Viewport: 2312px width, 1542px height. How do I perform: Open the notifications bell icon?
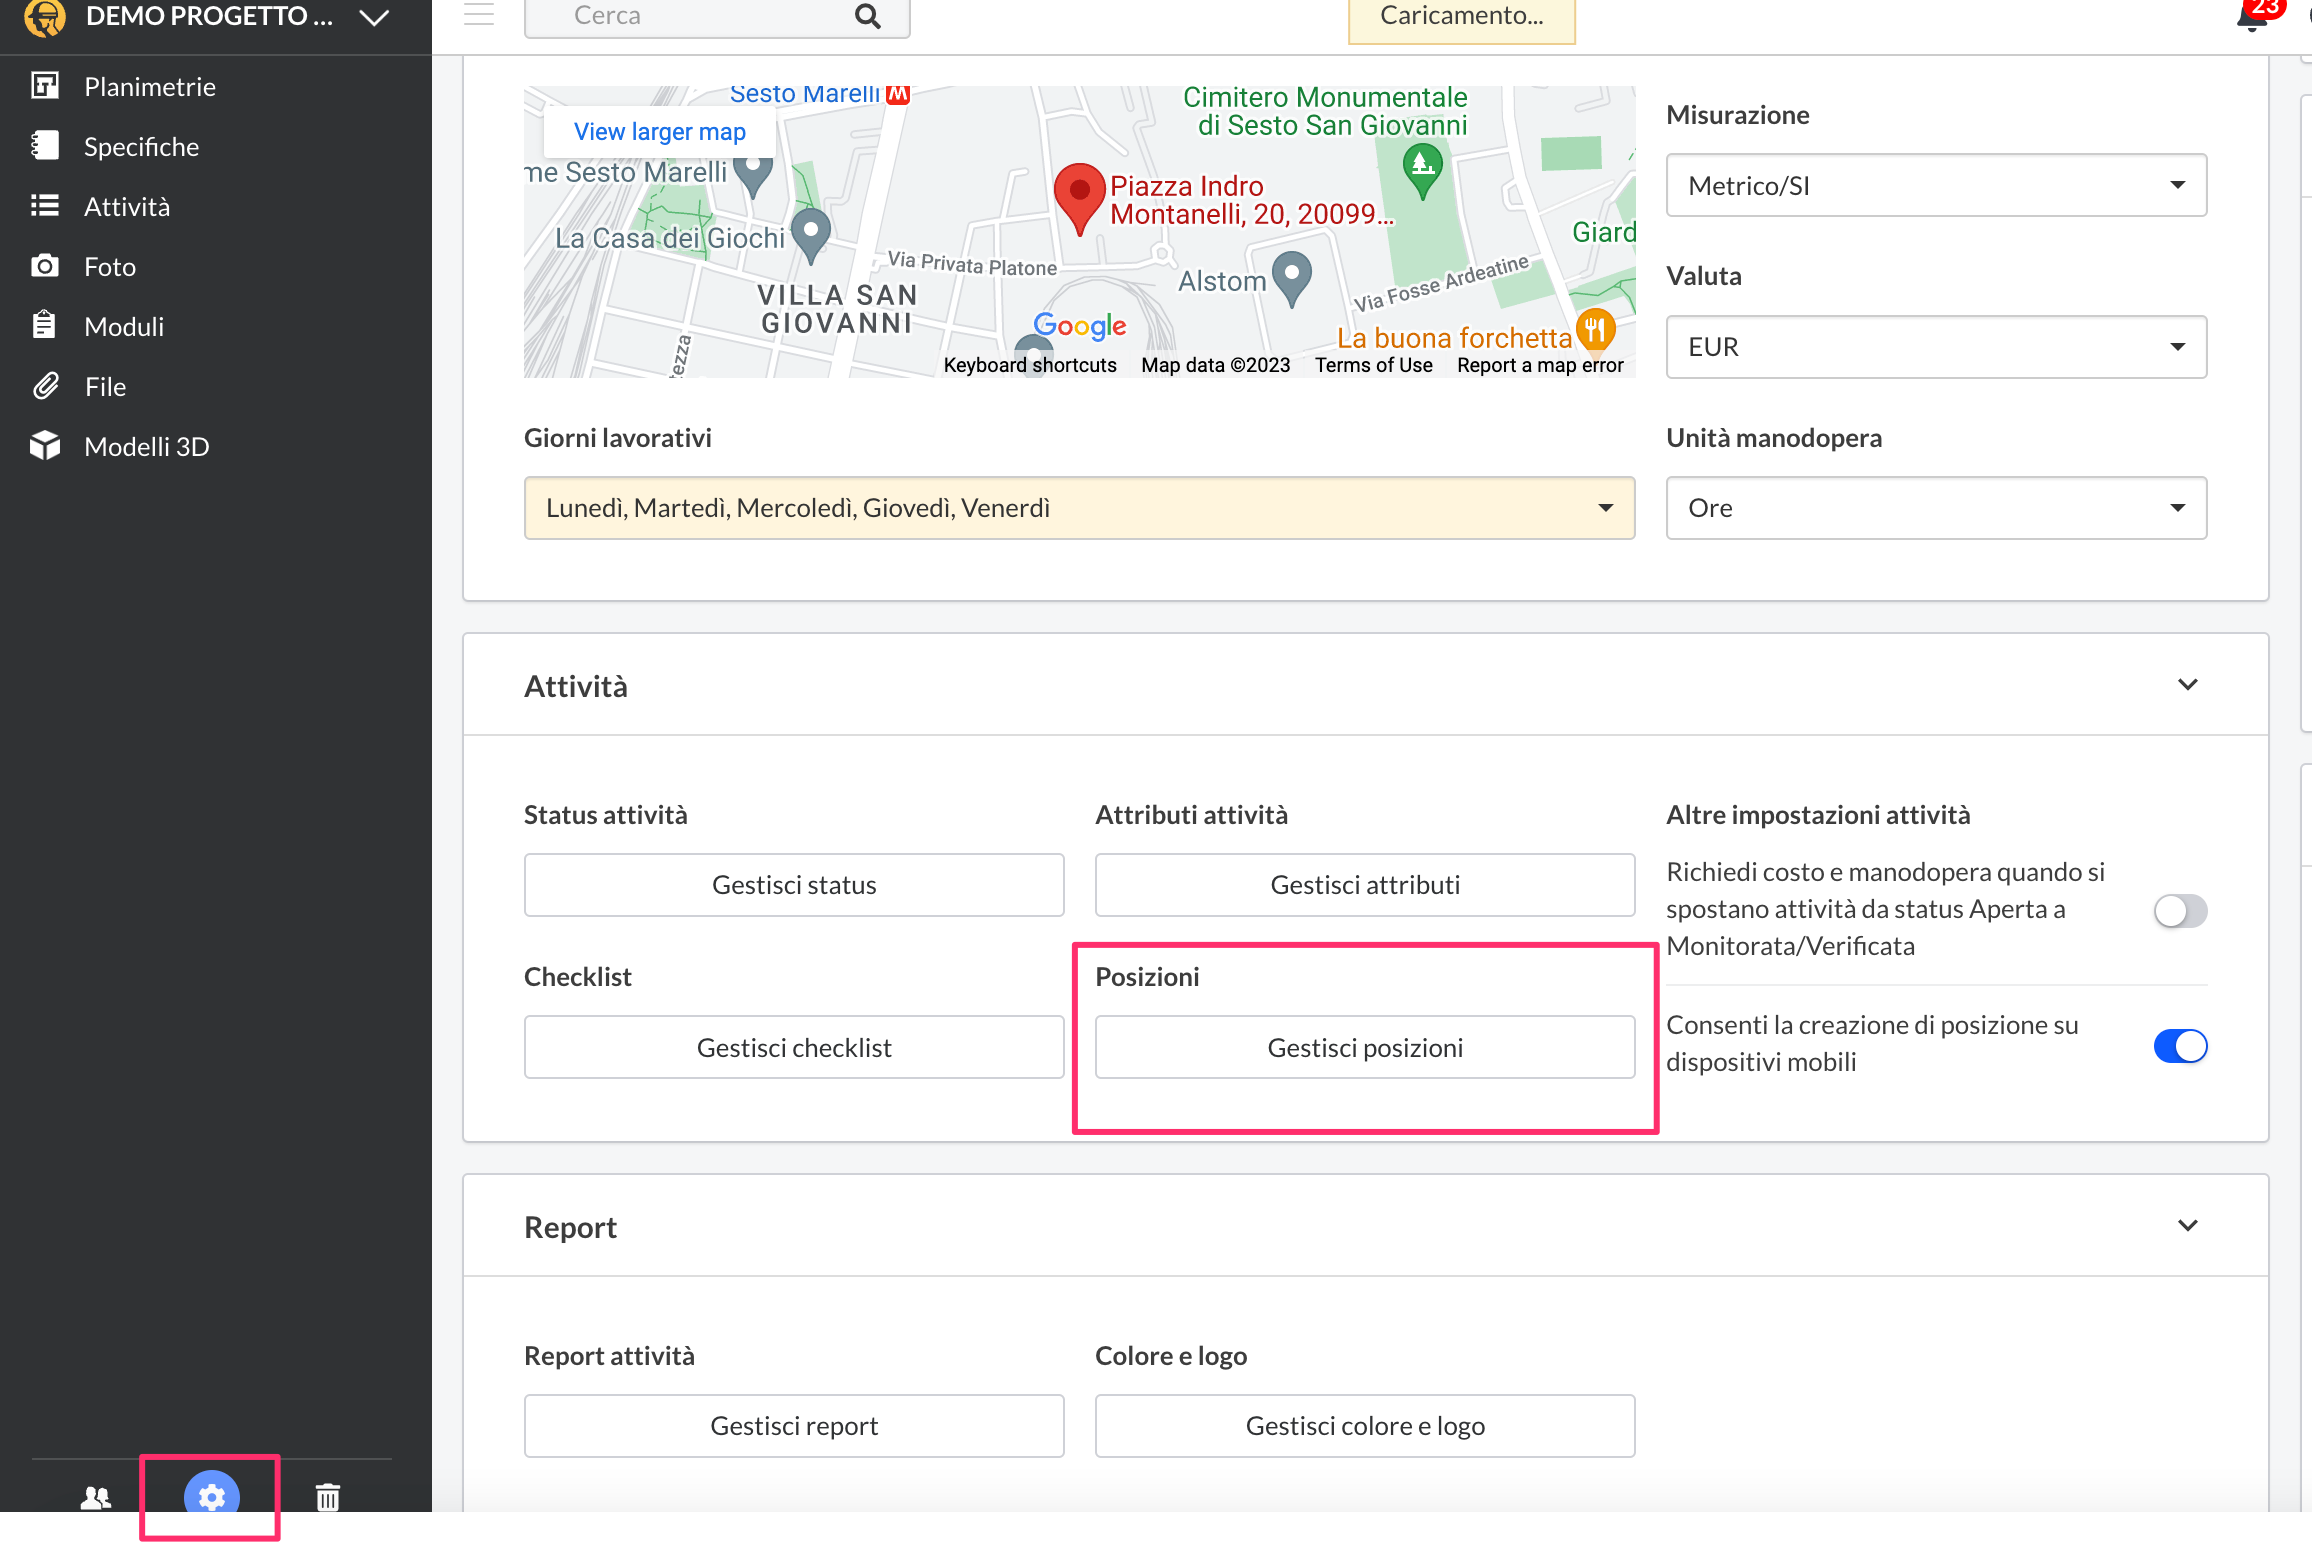[x=2252, y=16]
